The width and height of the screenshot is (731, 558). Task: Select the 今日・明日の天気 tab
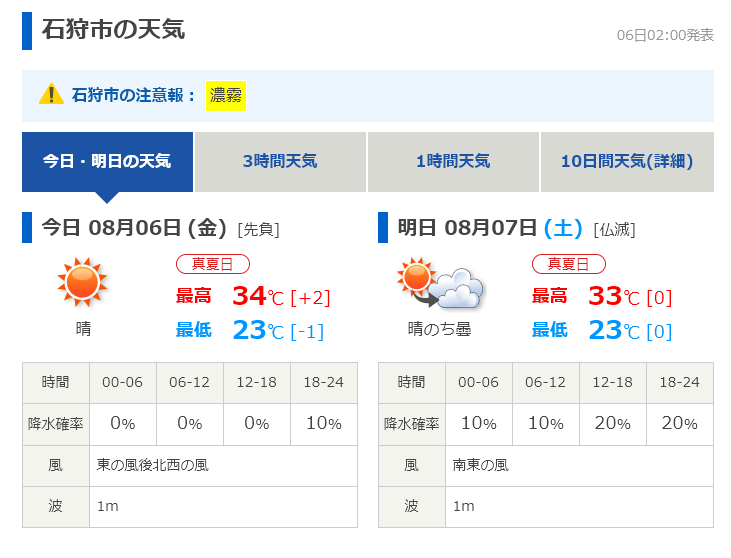(107, 161)
